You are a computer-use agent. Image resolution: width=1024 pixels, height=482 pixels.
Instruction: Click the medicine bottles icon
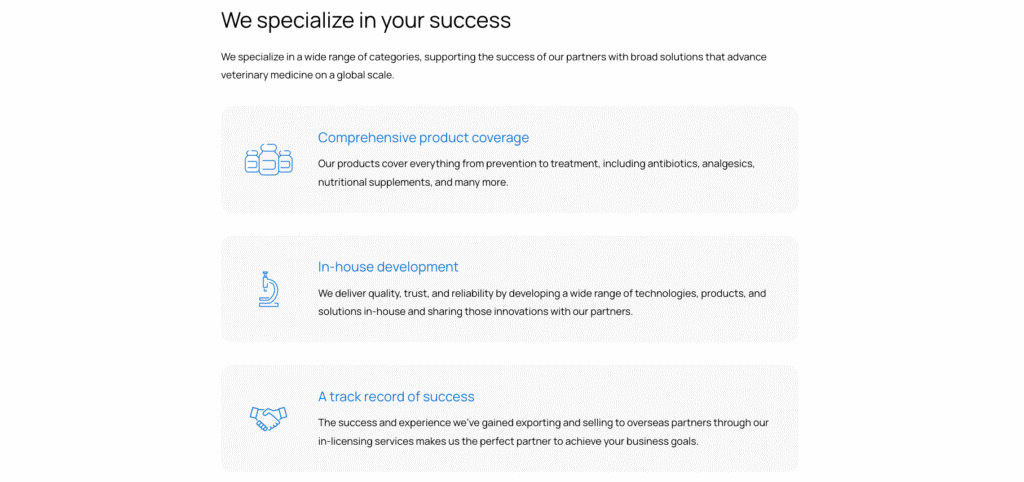[x=268, y=160]
